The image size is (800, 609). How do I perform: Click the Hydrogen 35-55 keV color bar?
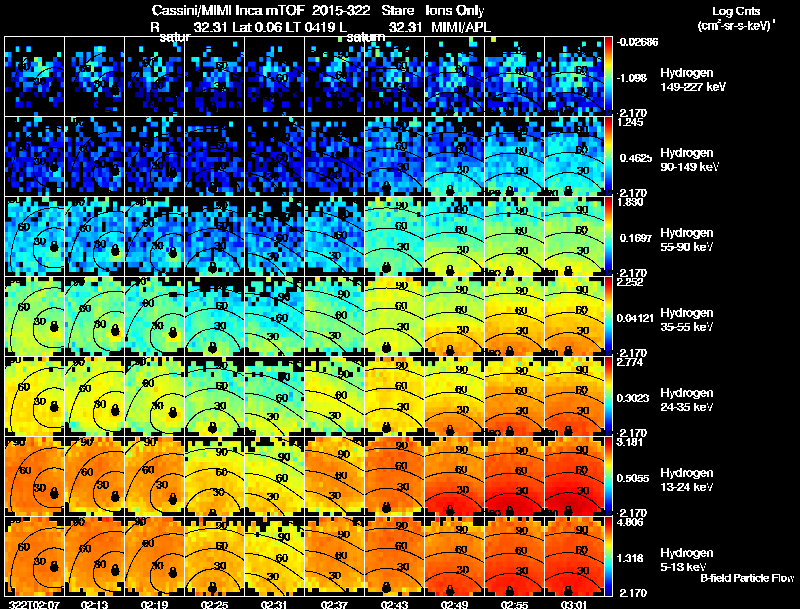(x=609, y=316)
